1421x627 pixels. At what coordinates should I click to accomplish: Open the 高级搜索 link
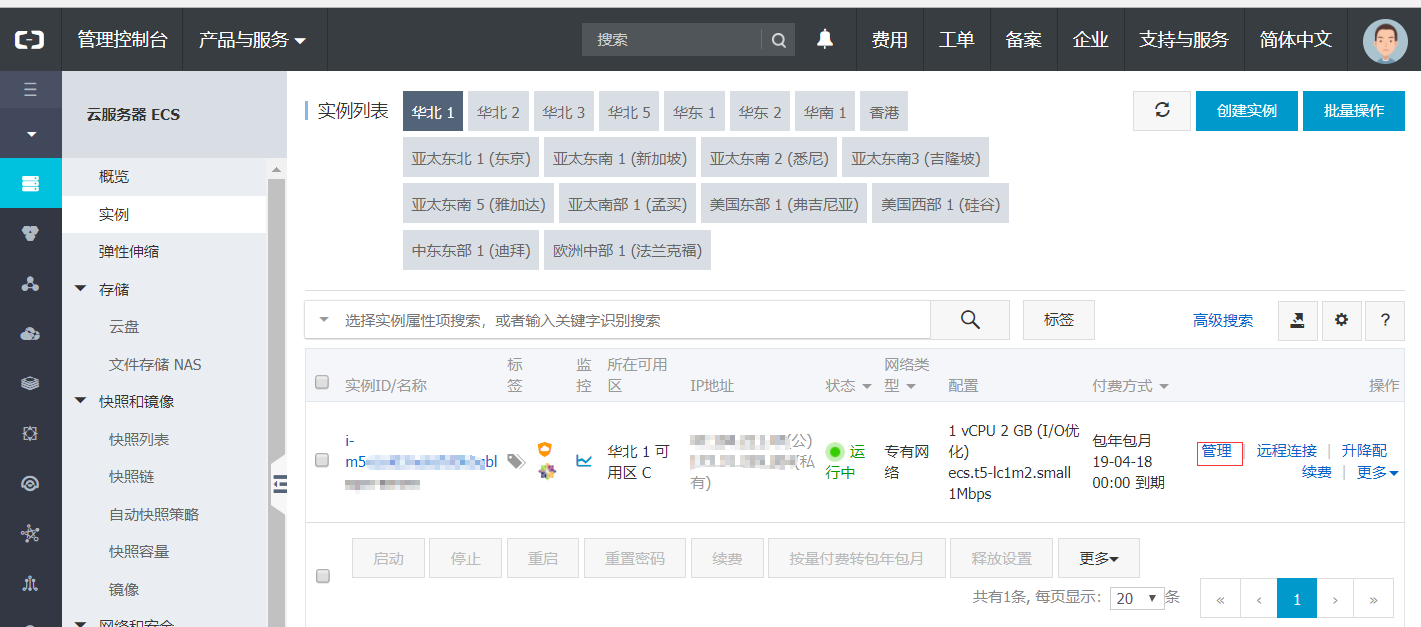(x=1223, y=320)
